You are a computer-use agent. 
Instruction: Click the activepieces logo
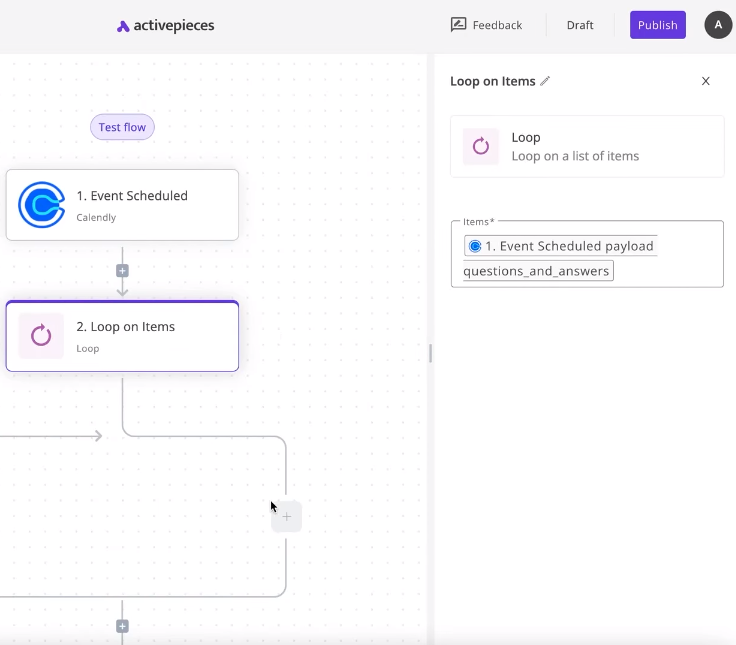point(165,26)
